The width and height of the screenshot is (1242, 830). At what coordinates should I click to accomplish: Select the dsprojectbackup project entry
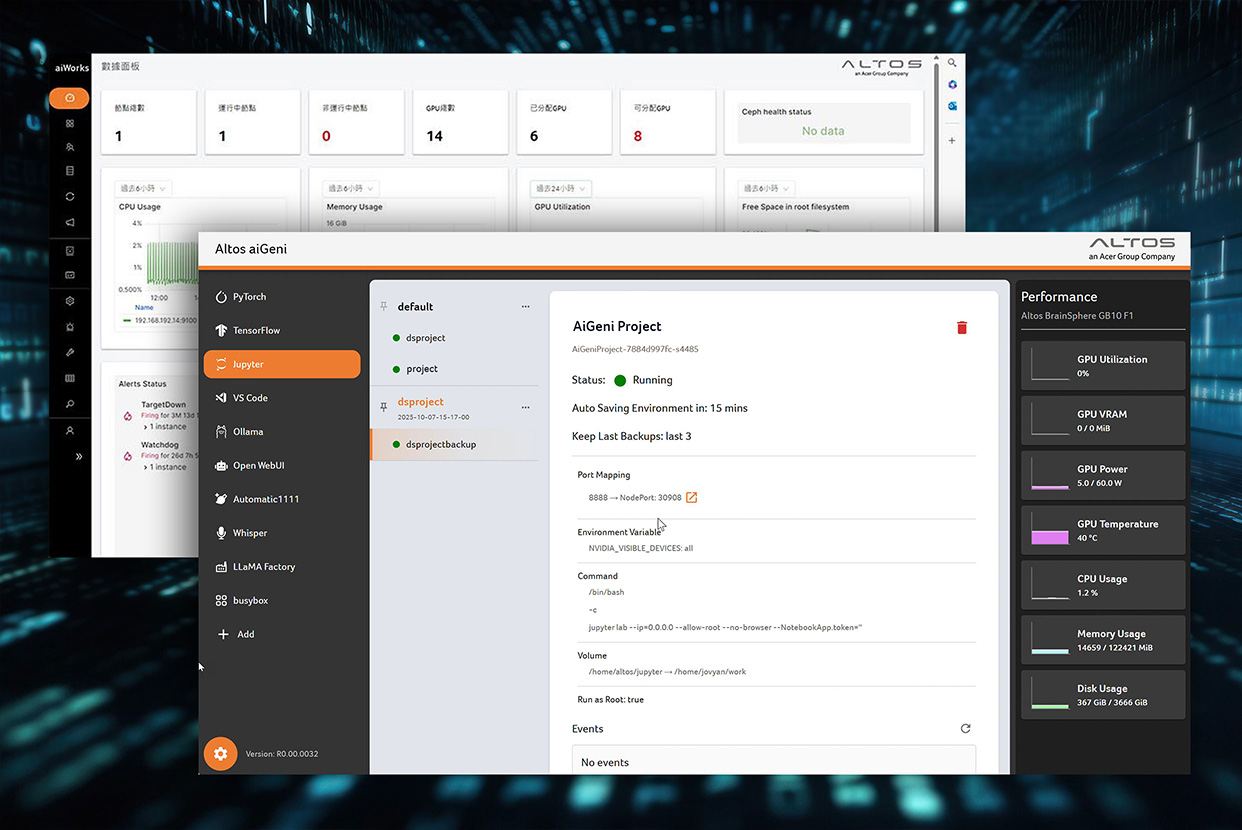click(440, 444)
